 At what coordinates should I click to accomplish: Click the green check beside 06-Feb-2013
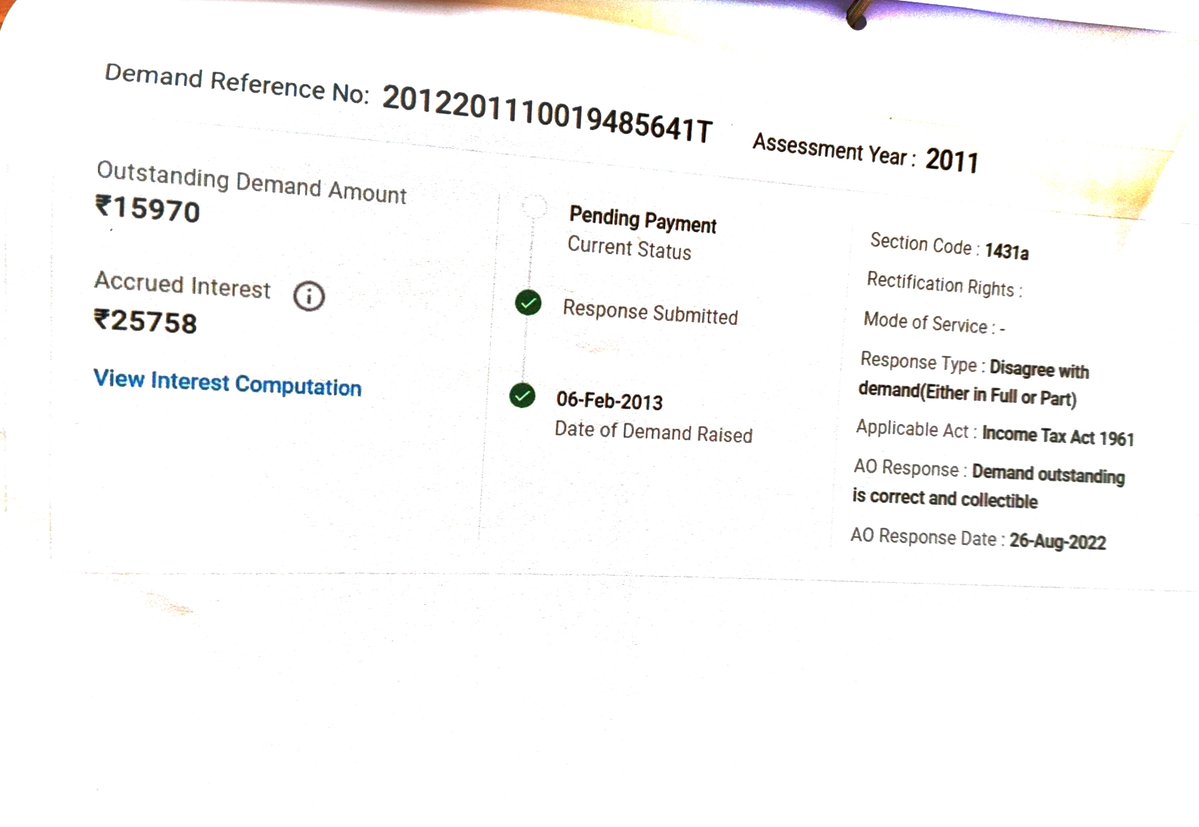pos(522,395)
